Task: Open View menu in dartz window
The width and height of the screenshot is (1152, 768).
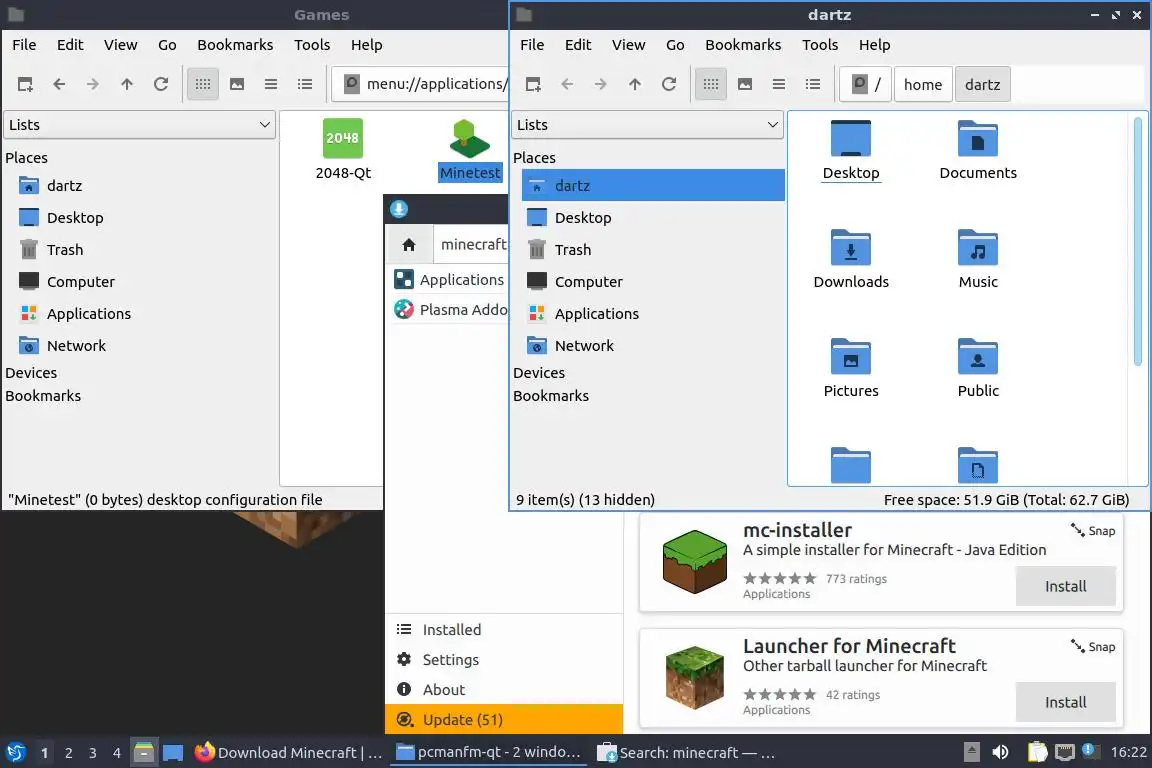Action: tap(629, 45)
